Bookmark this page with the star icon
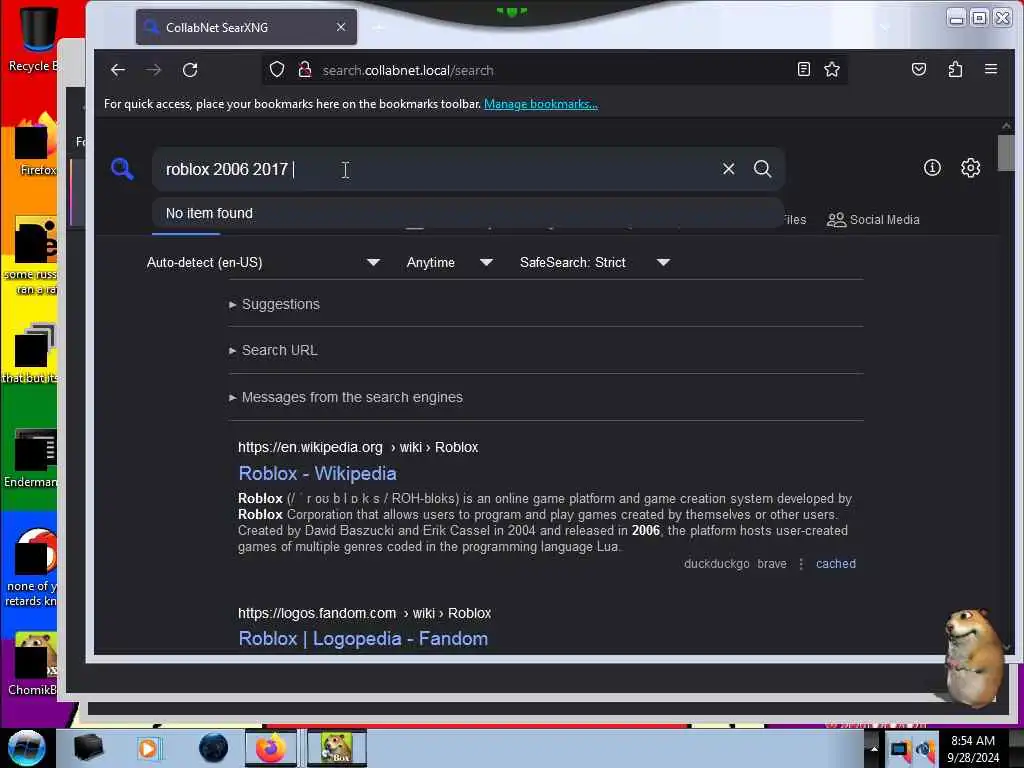Image resolution: width=1024 pixels, height=768 pixels. coord(831,69)
